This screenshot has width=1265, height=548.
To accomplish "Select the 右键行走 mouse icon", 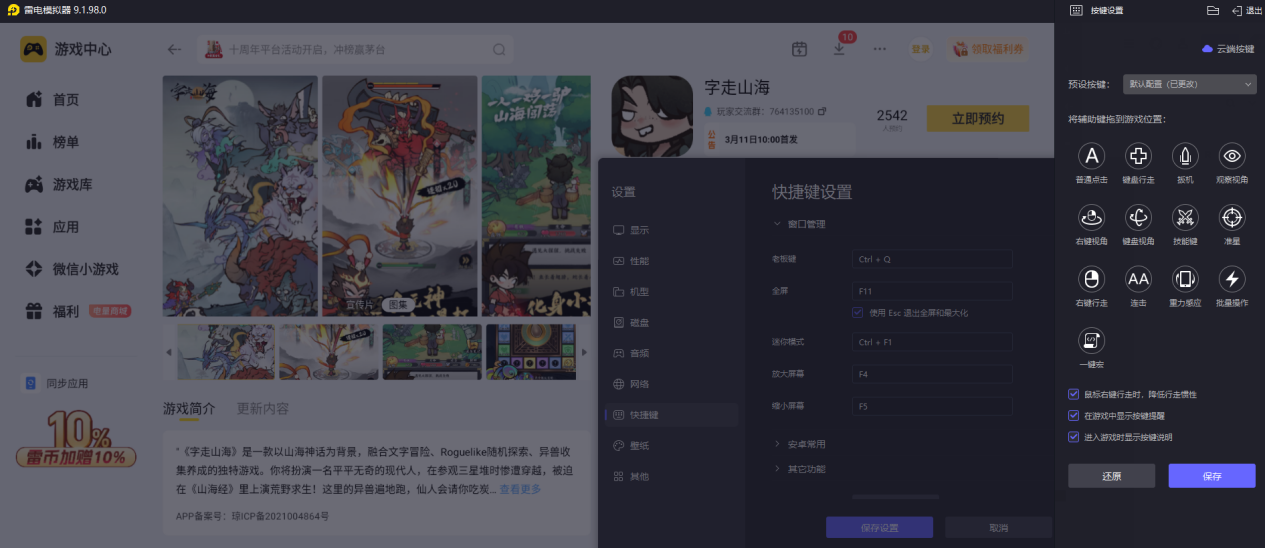I will [1092, 279].
